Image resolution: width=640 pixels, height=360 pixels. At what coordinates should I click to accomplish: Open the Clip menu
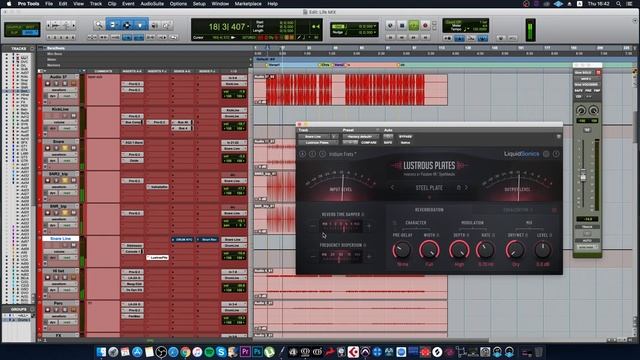click(112, 4)
